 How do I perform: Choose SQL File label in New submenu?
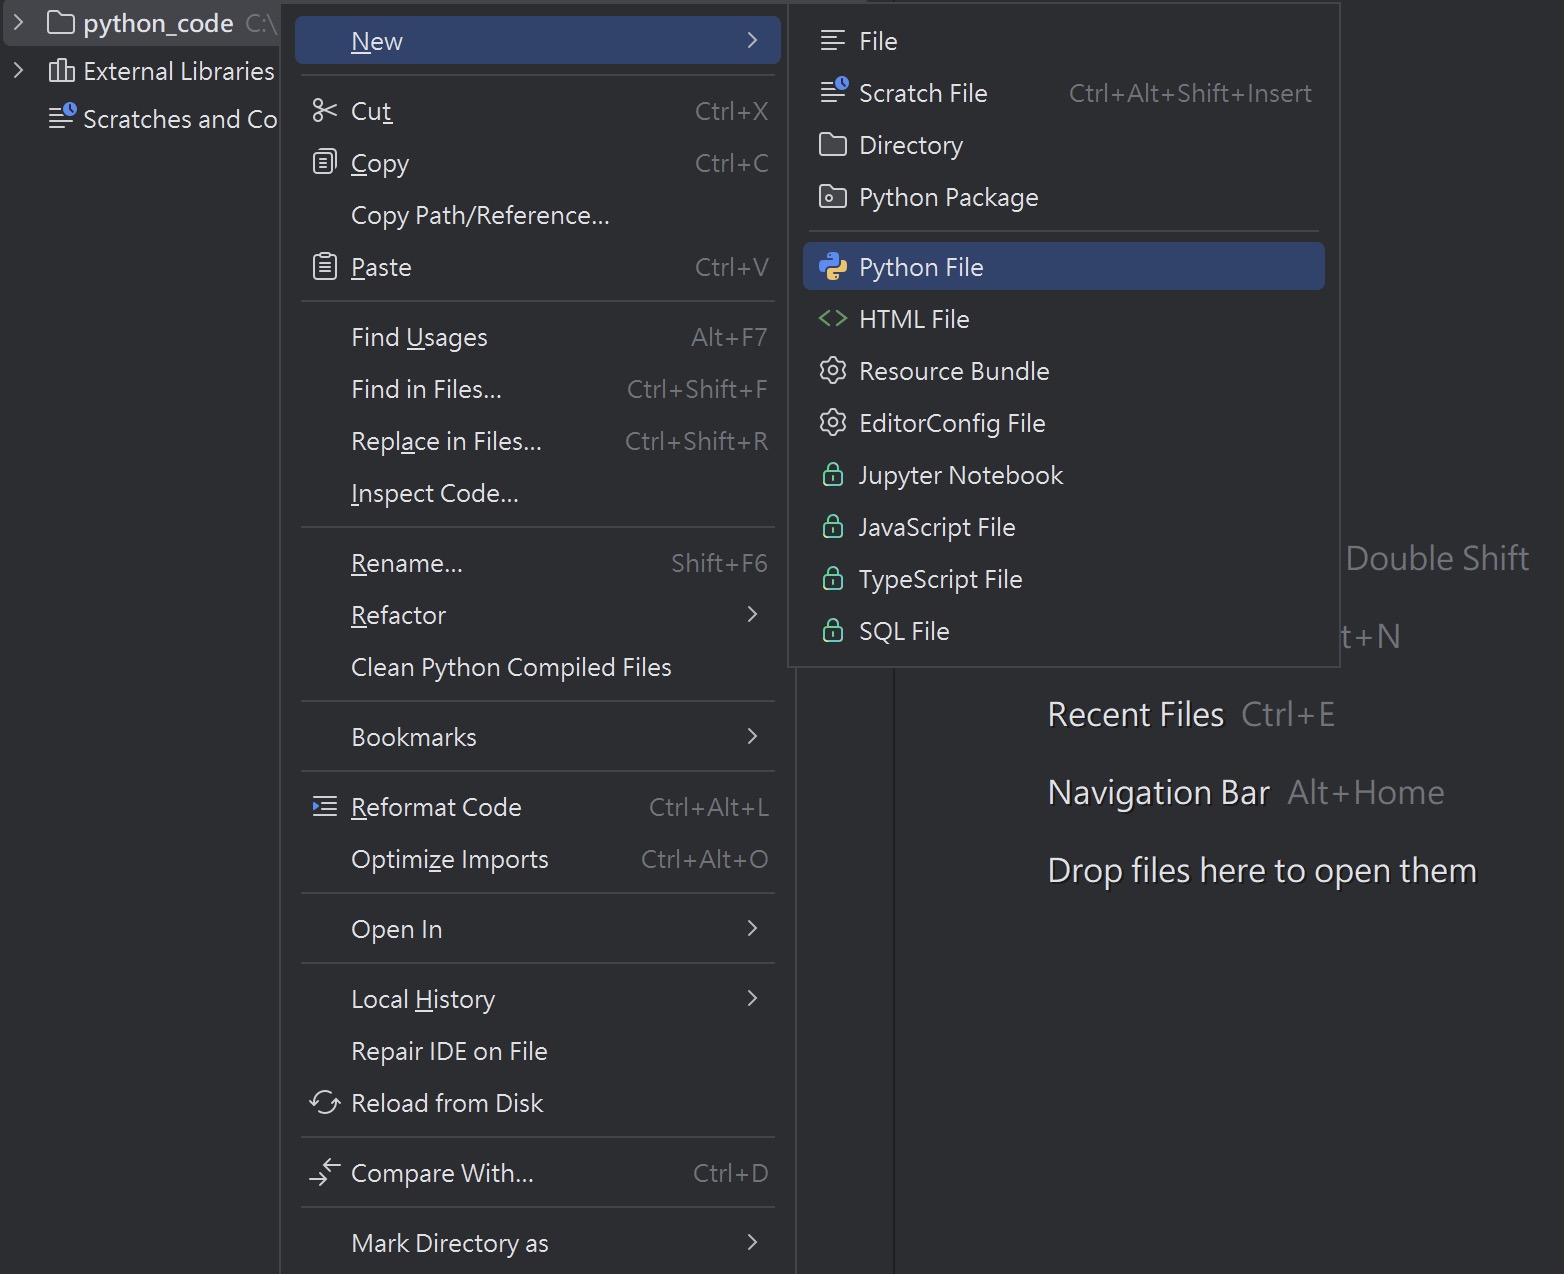tap(904, 631)
